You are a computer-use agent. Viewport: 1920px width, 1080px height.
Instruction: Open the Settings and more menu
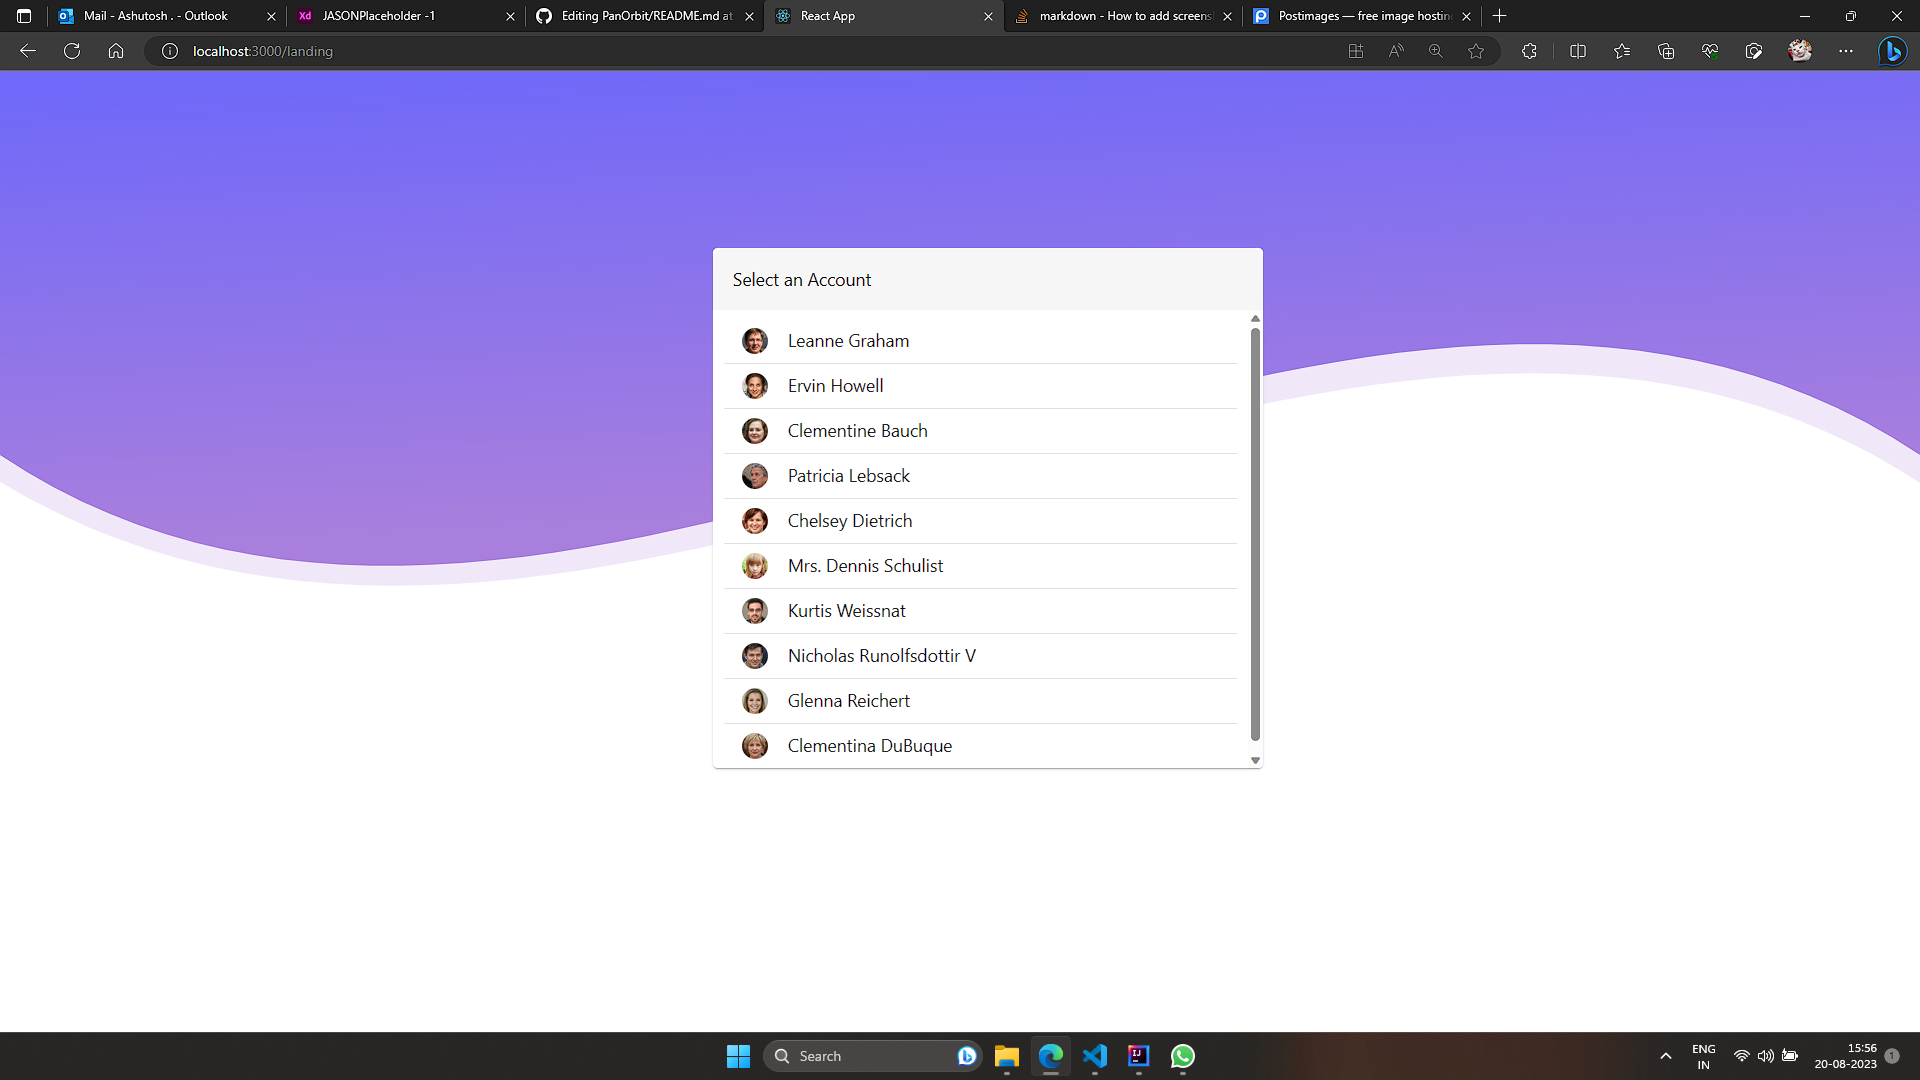pos(1847,51)
